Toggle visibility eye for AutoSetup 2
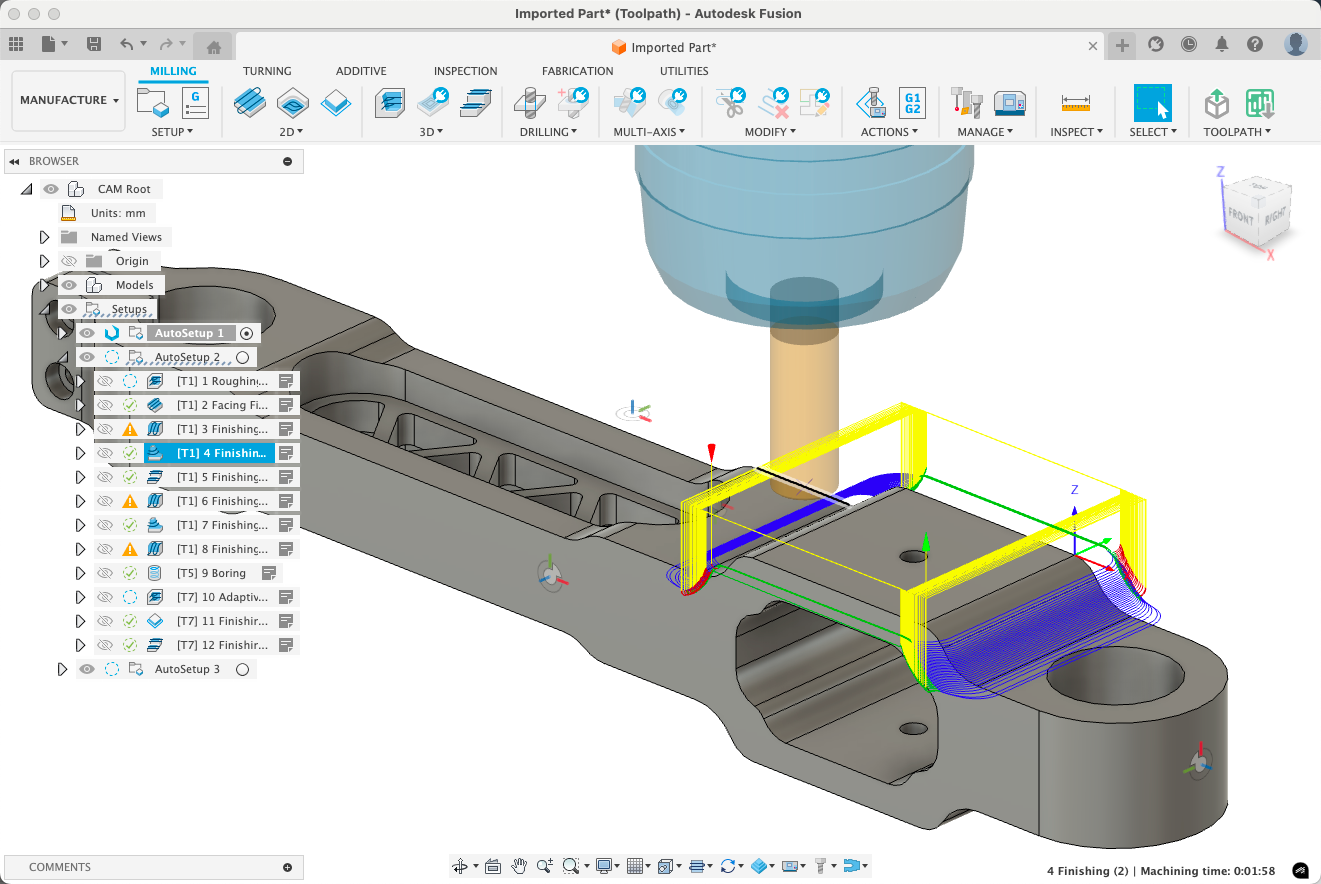The width and height of the screenshot is (1321, 884). click(x=87, y=356)
